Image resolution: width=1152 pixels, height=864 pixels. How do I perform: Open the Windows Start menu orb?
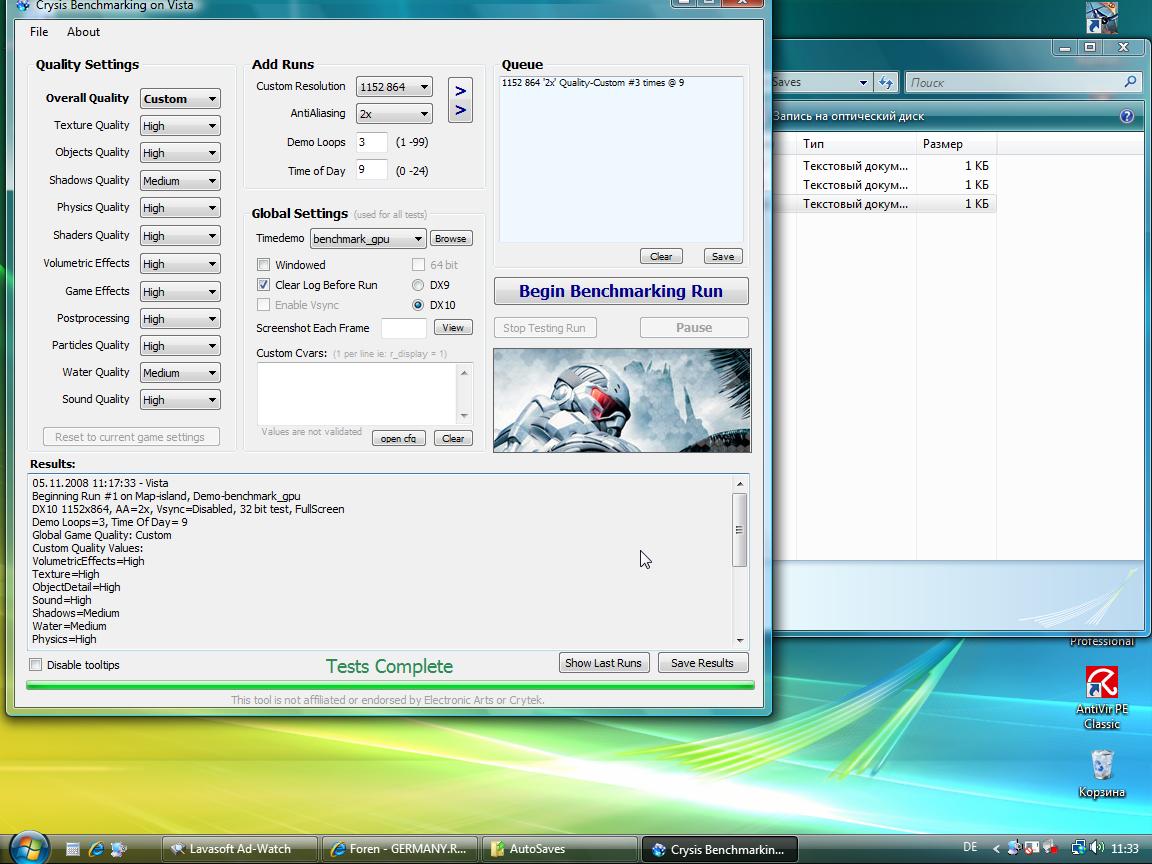click(29, 849)
